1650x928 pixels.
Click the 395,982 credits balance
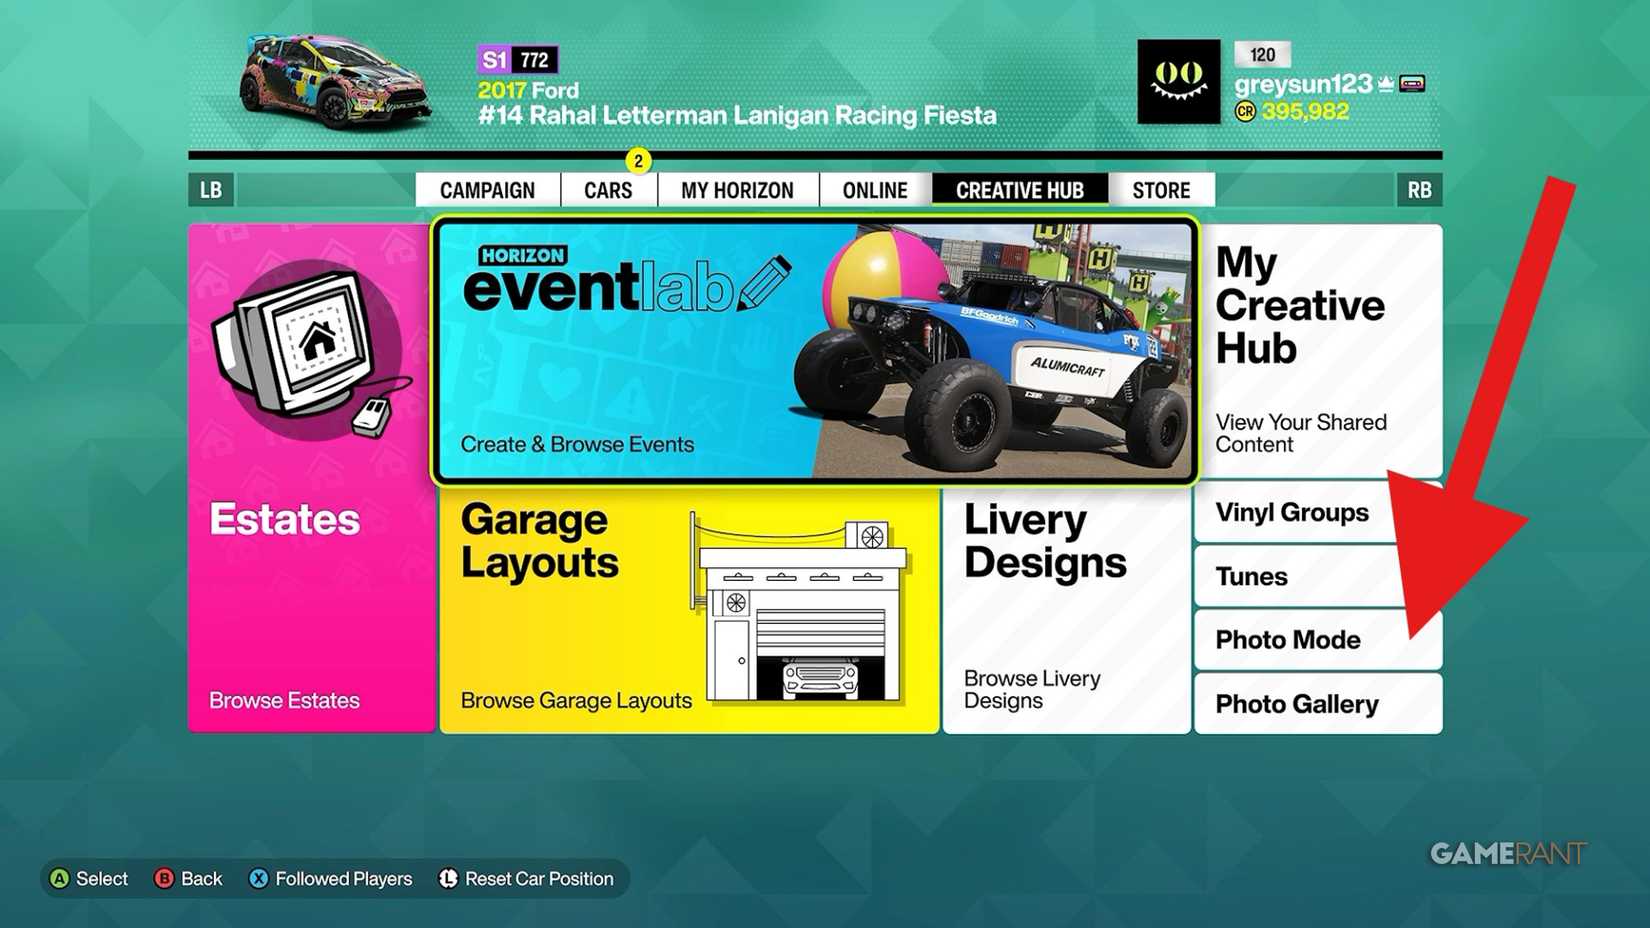tap(1305, 112)
